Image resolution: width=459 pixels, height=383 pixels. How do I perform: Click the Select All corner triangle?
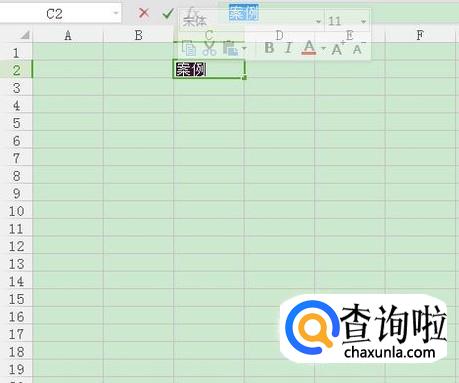tap(25, 35)
